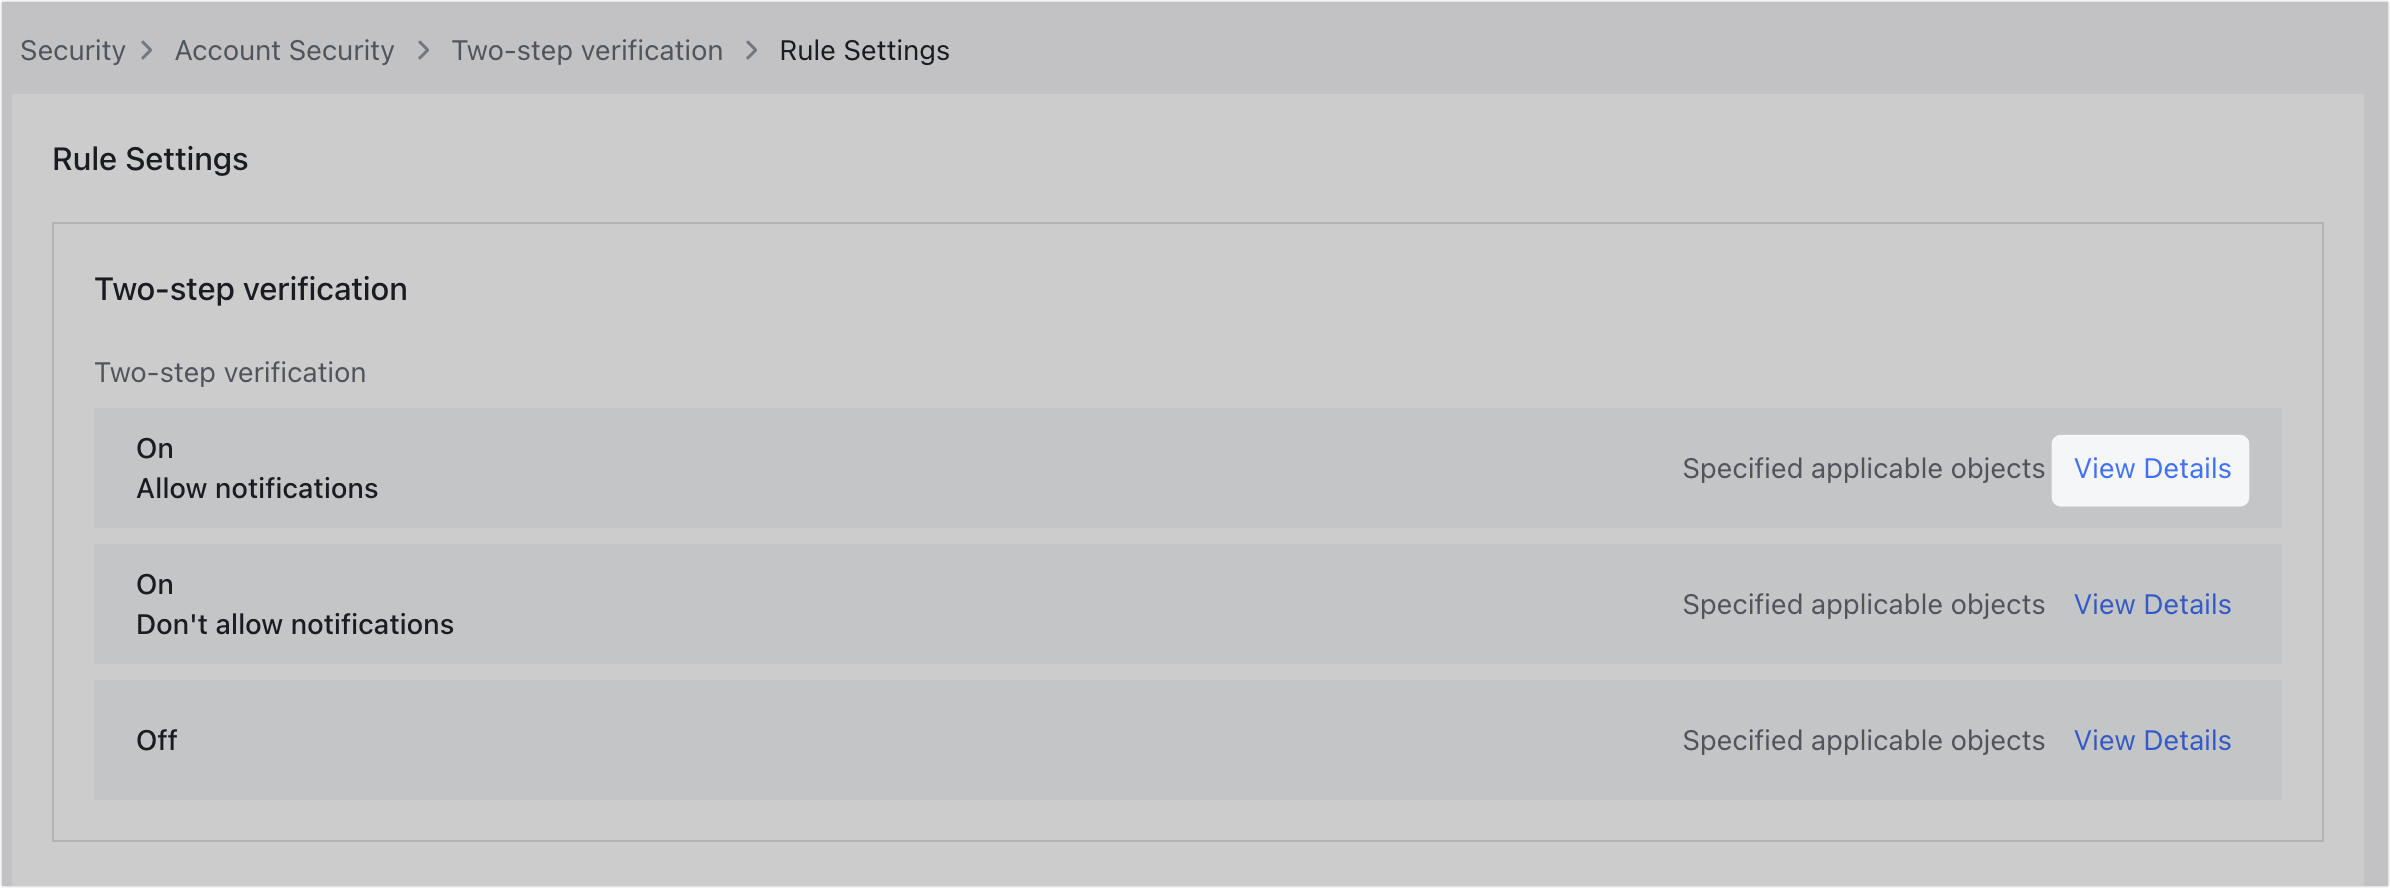Select the Off rule row
The height and width of the screenshot is (888, 2390).
pyautogui.click(x=800, y=740)
